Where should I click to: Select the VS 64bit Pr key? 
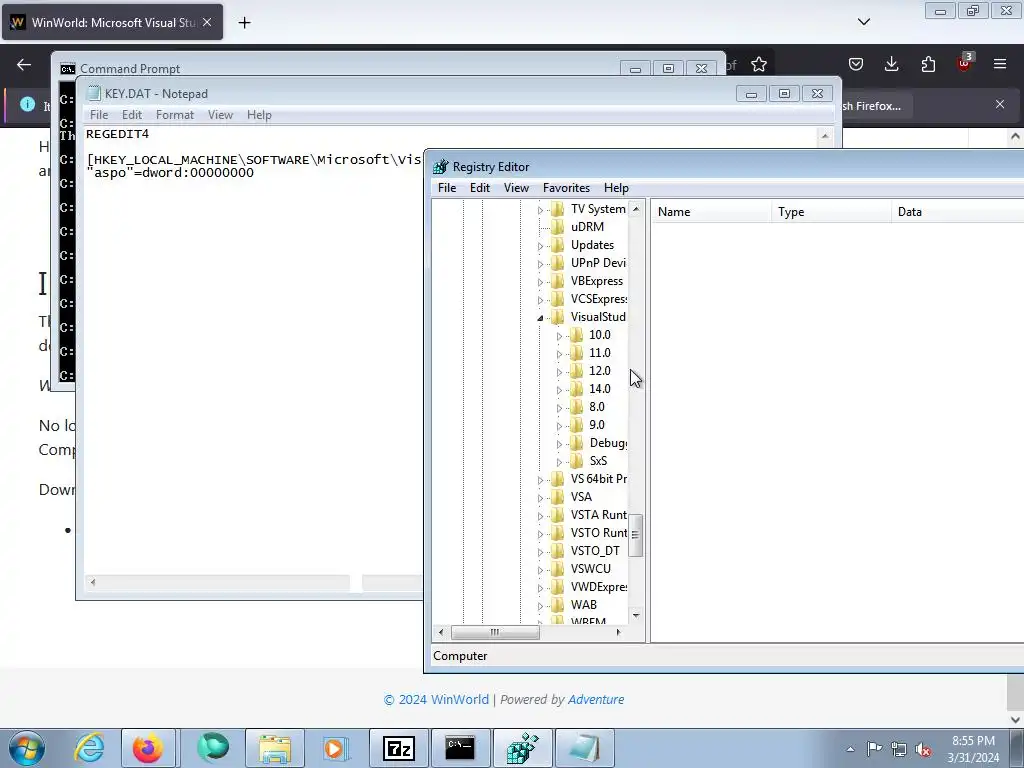(x=598, y=479)
